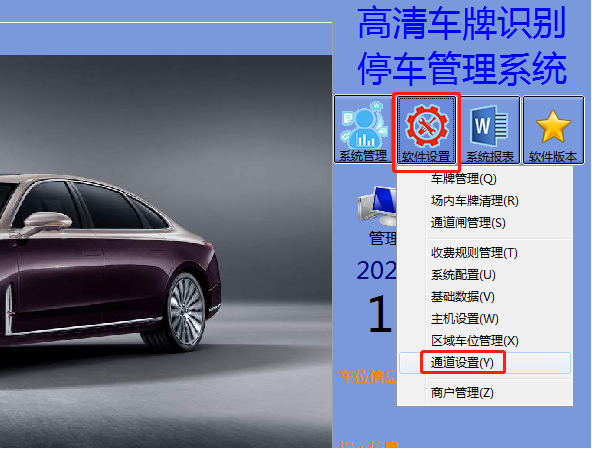Select 车牌管理(Q) from the menu
Screen dimensions: 592x449
pos(464,179)
